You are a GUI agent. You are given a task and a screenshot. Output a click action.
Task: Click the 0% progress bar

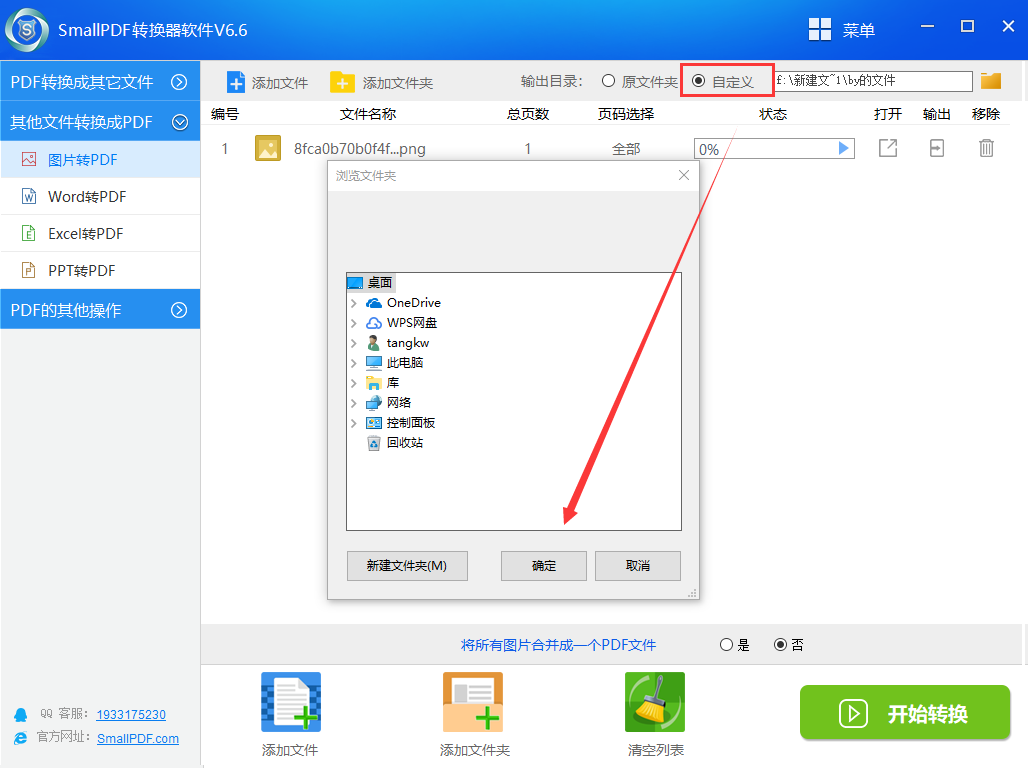[774, 148]
